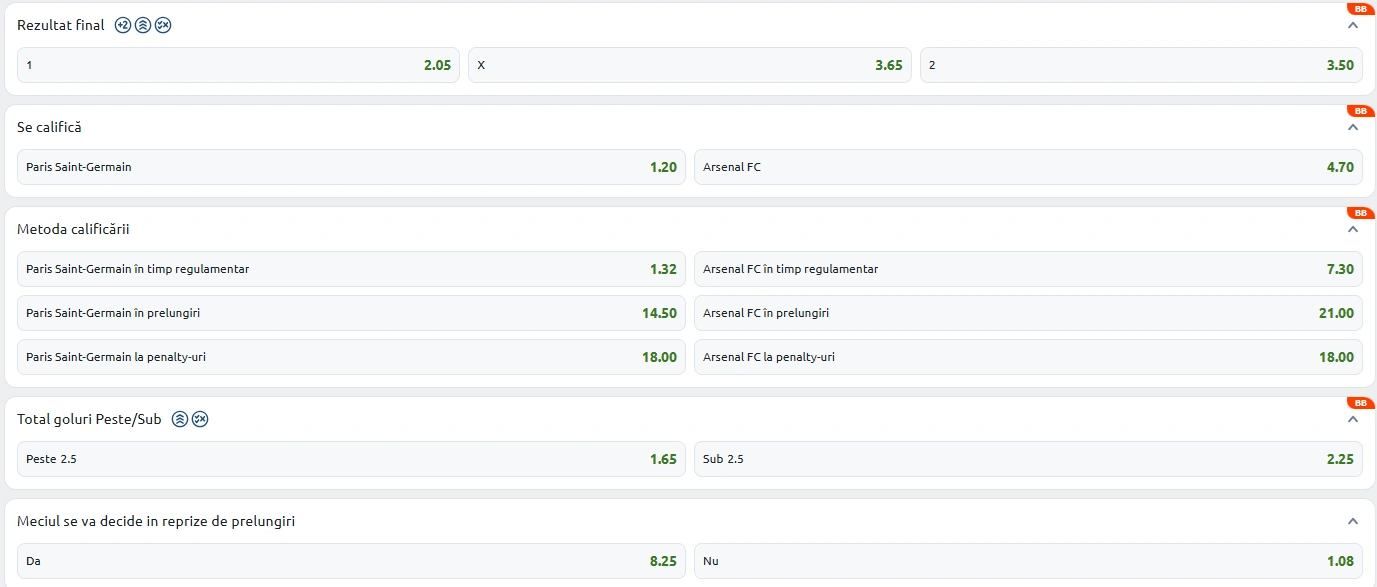Screen dimensions: 1377x587
Task: Click the Se califică section title
Action: tap(49, 127)
